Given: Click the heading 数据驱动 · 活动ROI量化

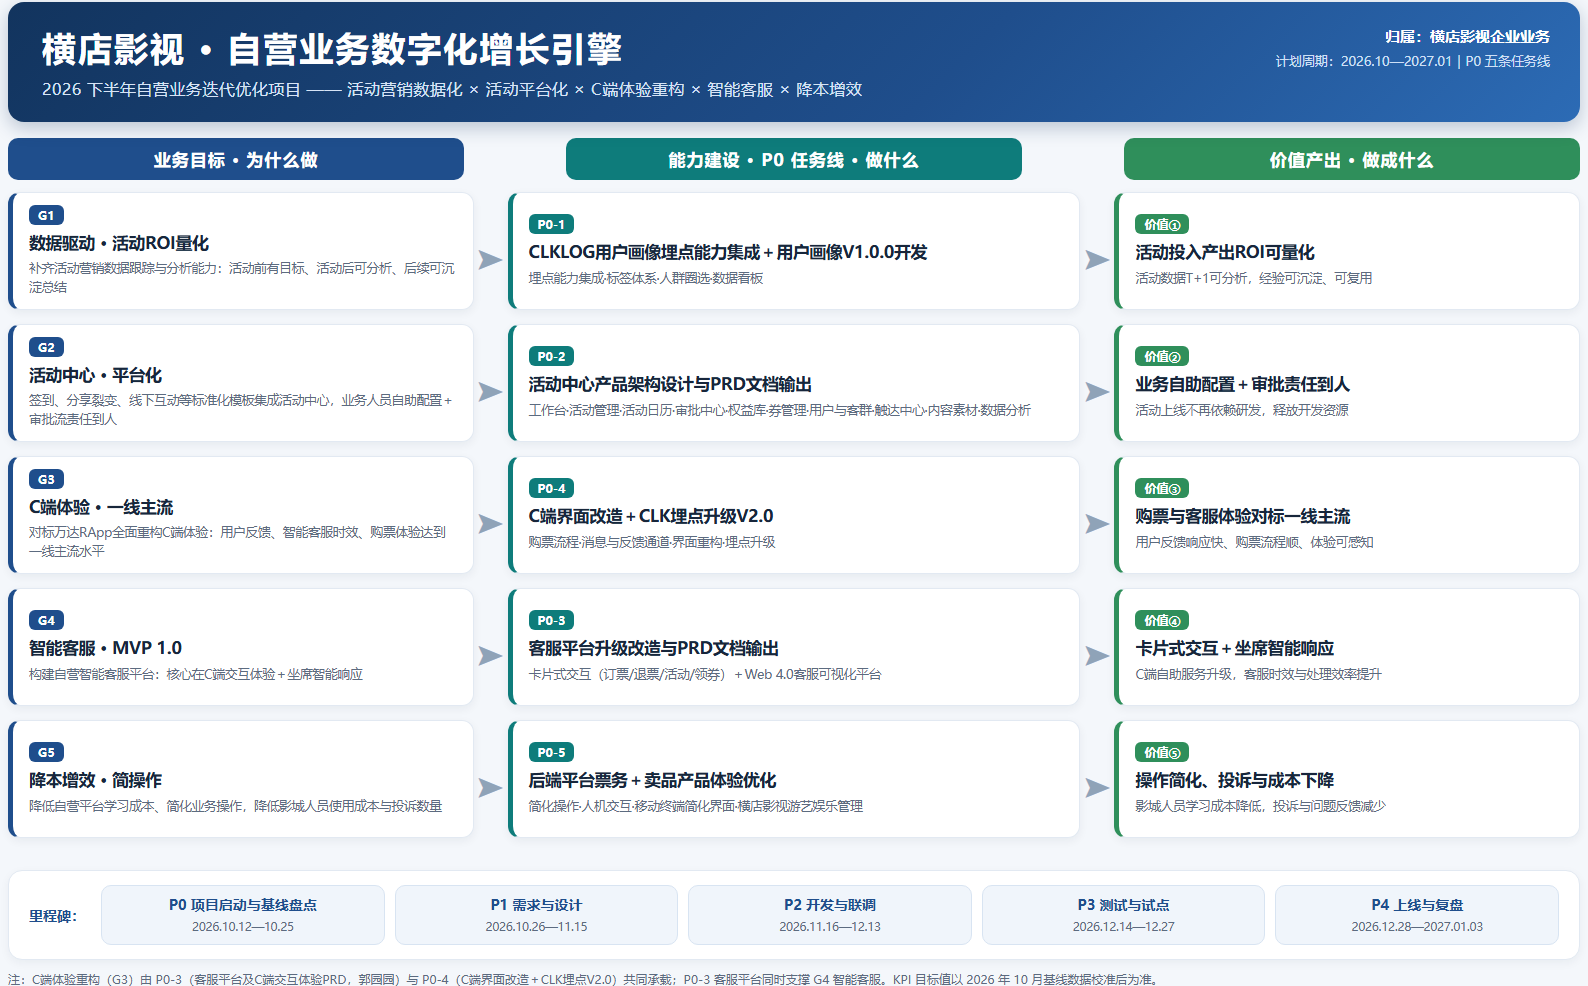Looking at the screenshot, I should pos(119,243).
